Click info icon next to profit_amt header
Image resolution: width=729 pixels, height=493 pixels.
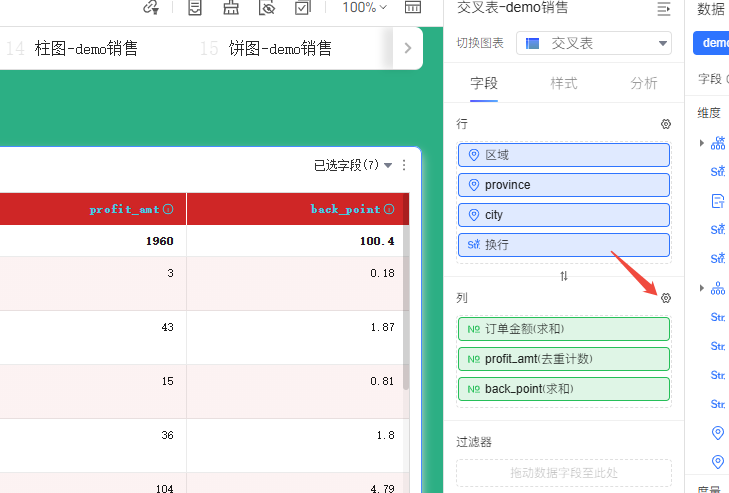tap(168, 209)
